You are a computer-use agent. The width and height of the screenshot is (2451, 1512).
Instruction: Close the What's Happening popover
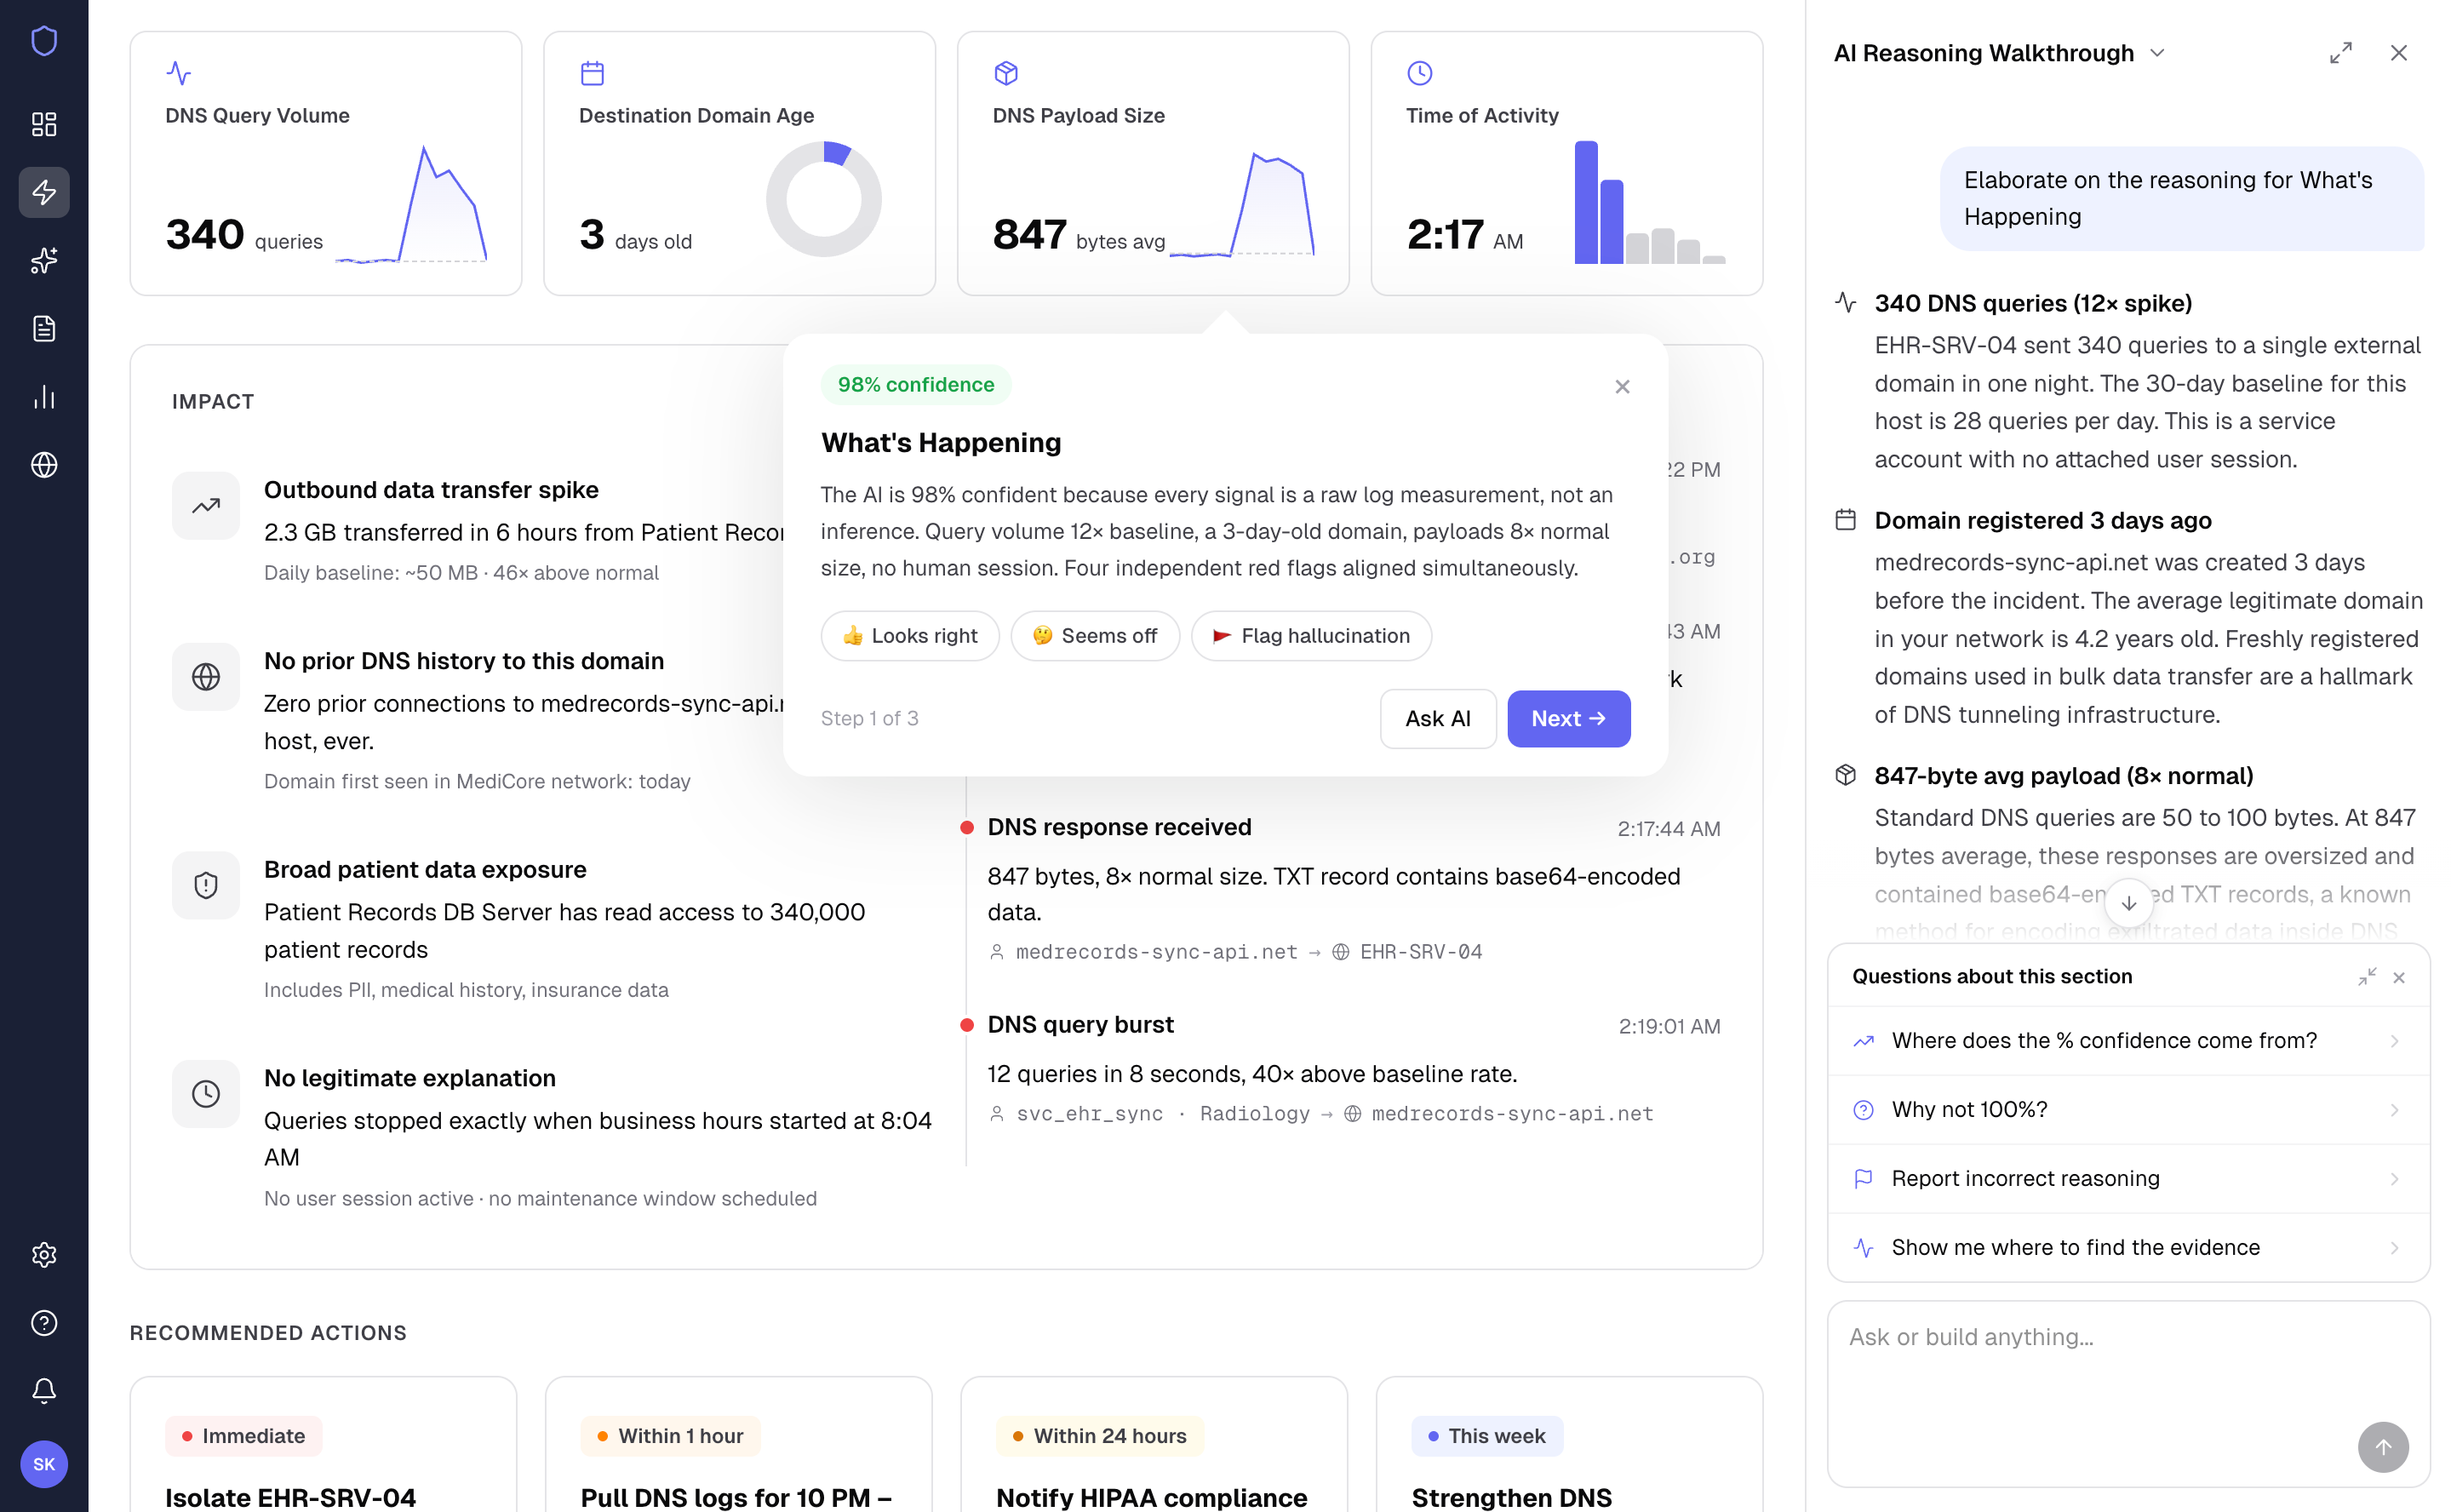pos(1623,387)
